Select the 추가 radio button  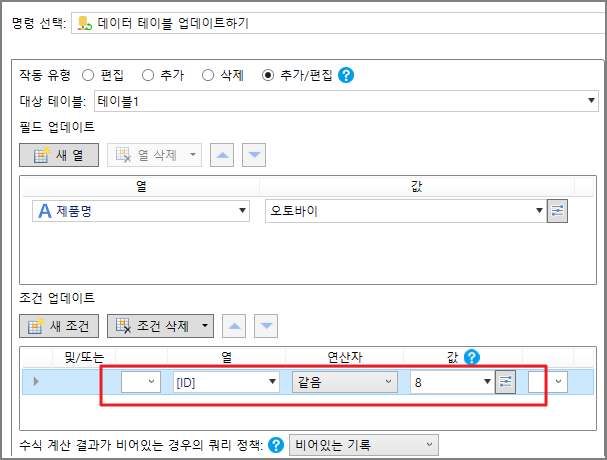pos(148,75)
